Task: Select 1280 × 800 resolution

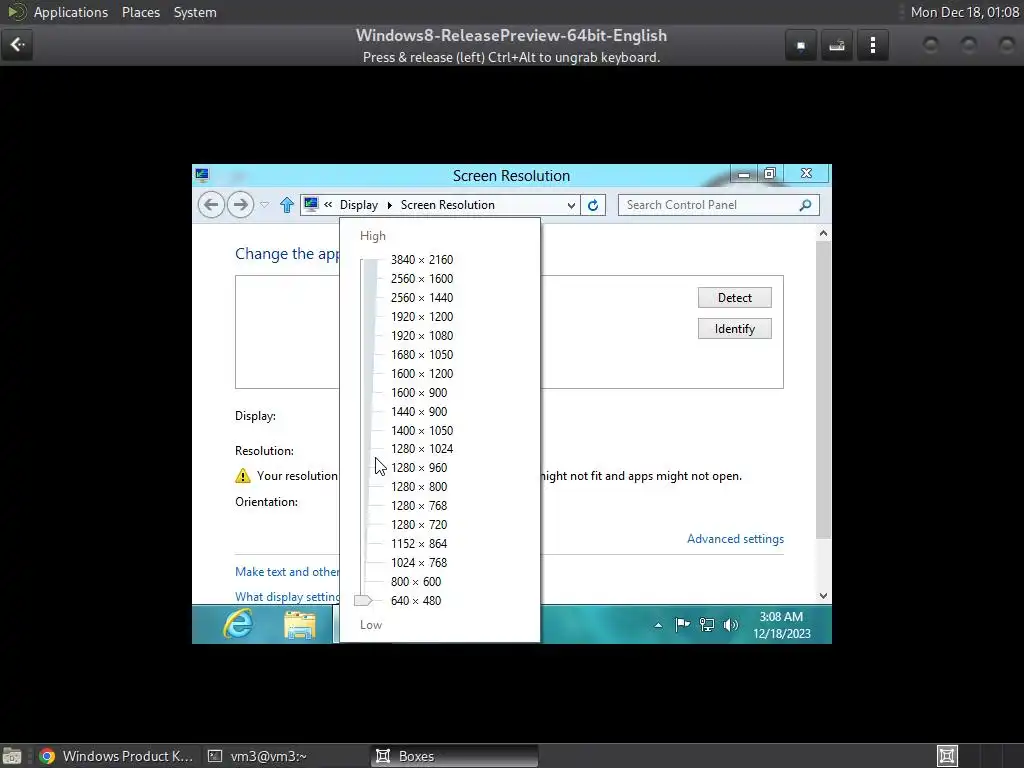Action: click(419, 487)
